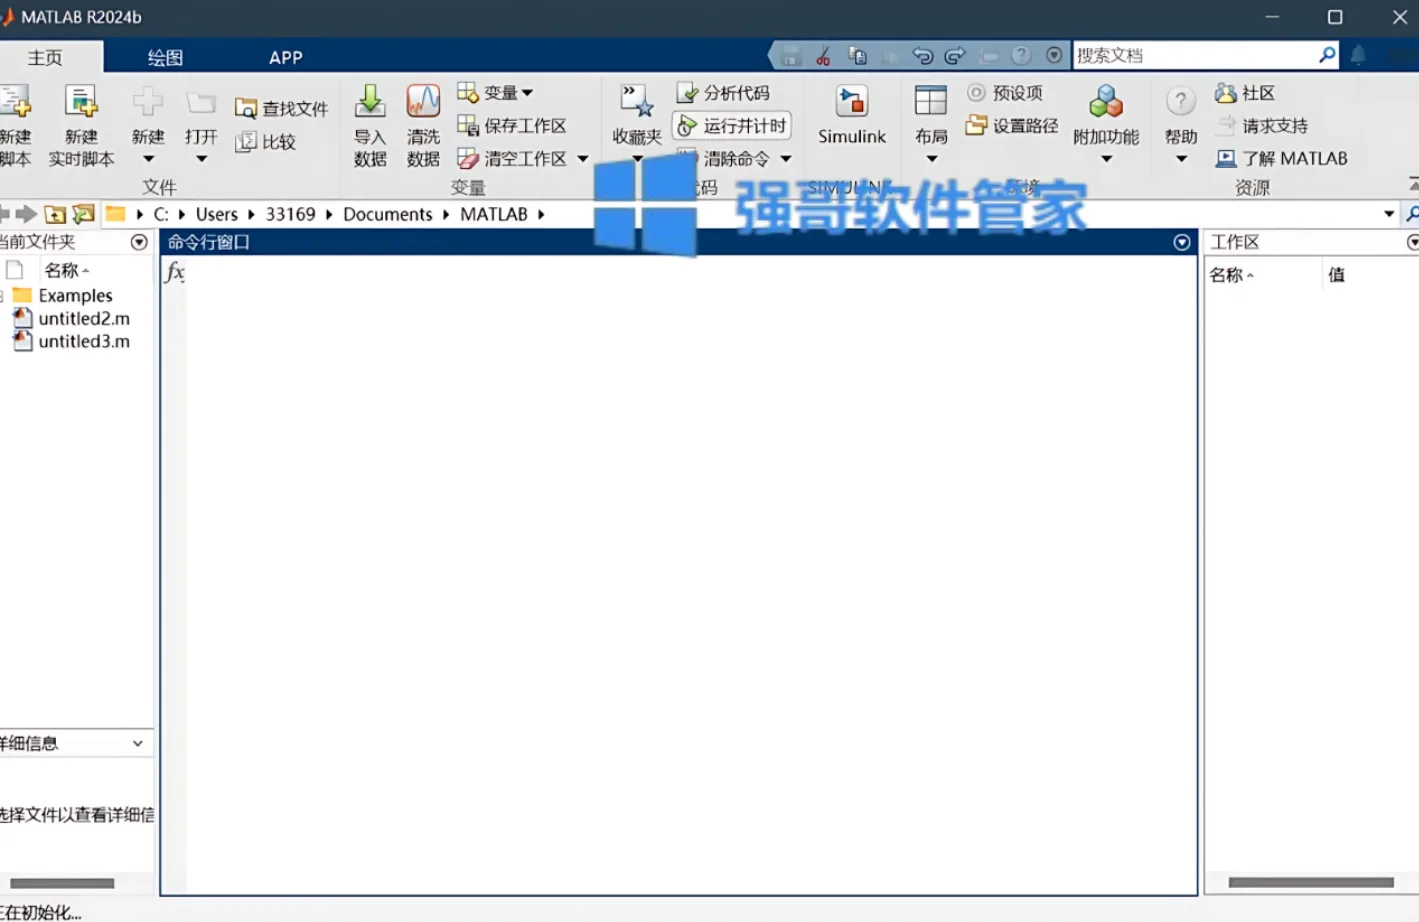Click the Current Folder horizontal scrollbar
1419x922 pixels.
click(x=62, y=883)
